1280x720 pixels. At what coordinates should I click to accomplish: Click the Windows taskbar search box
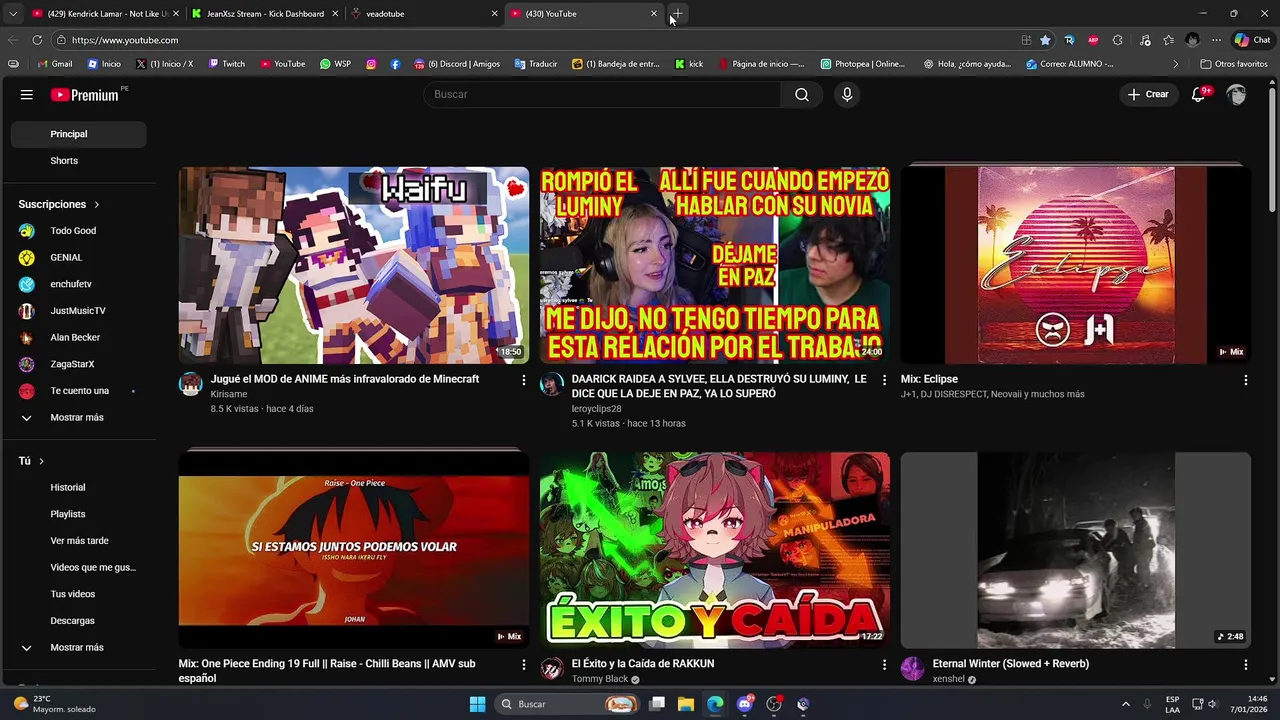pos(567,704)
